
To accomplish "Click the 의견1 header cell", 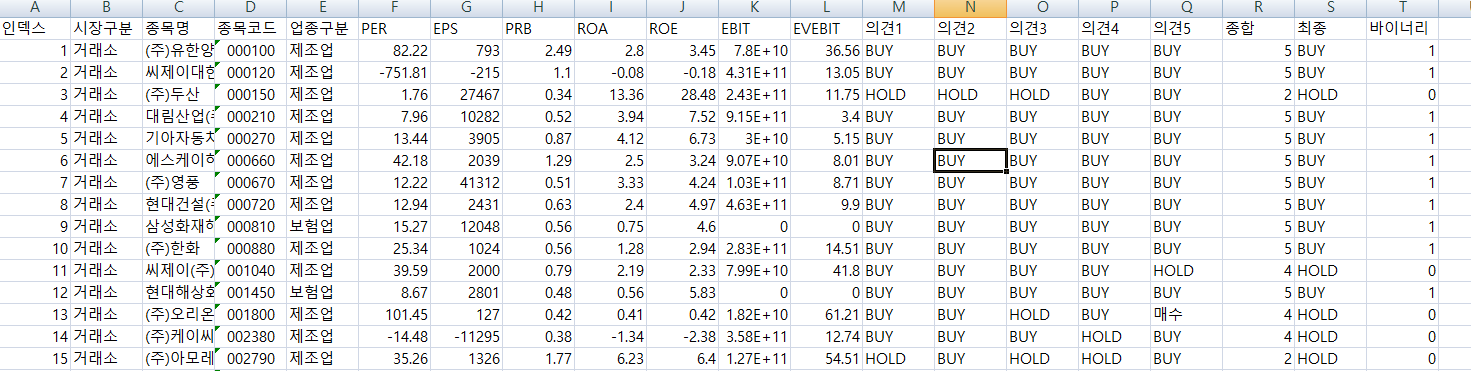I will tap(898, 28).
